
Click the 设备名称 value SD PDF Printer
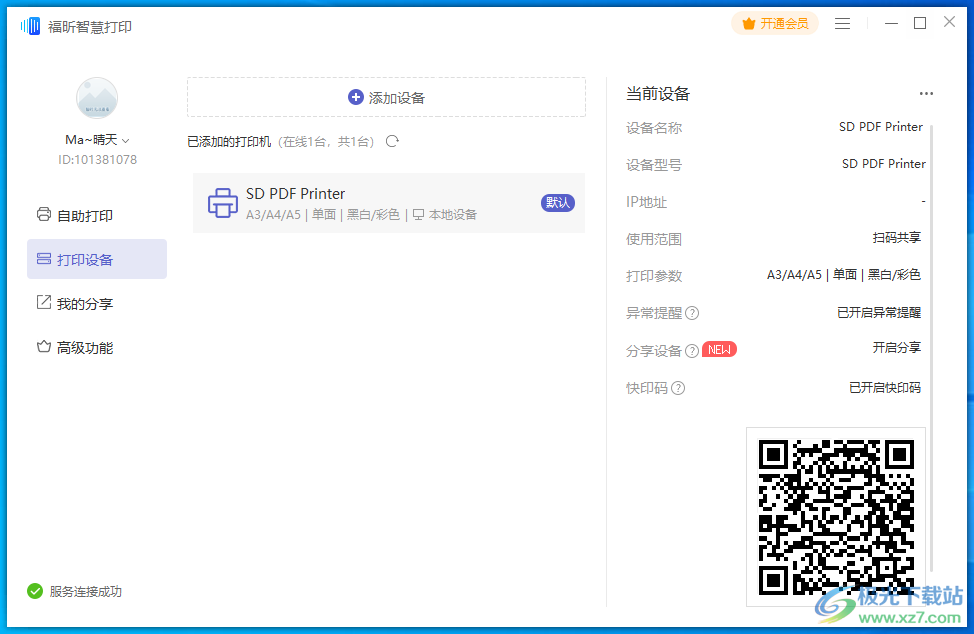[x=880, y=127]
